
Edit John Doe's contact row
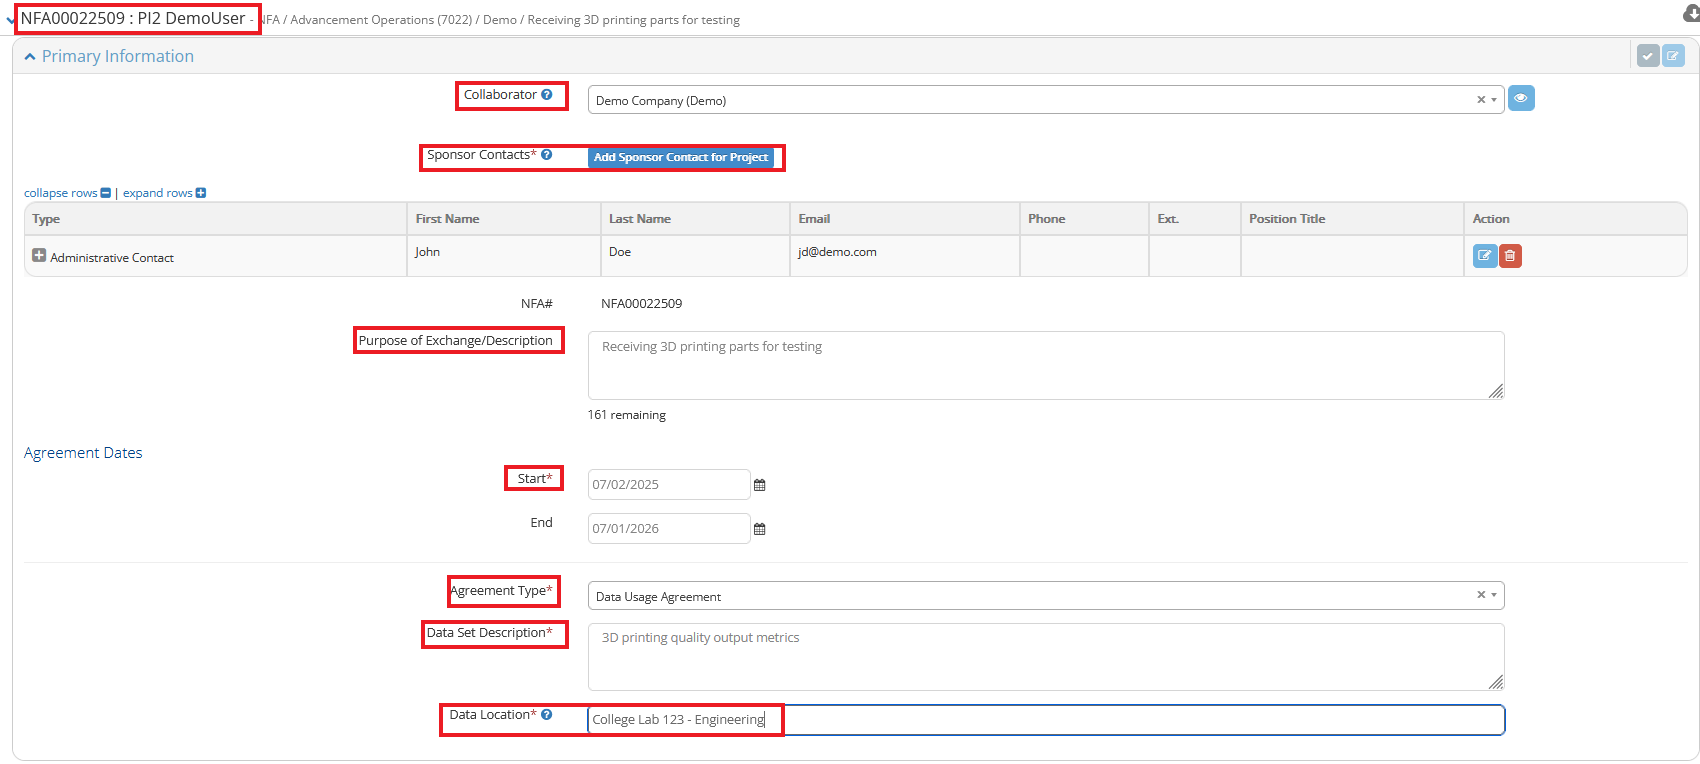point(1484,256)
